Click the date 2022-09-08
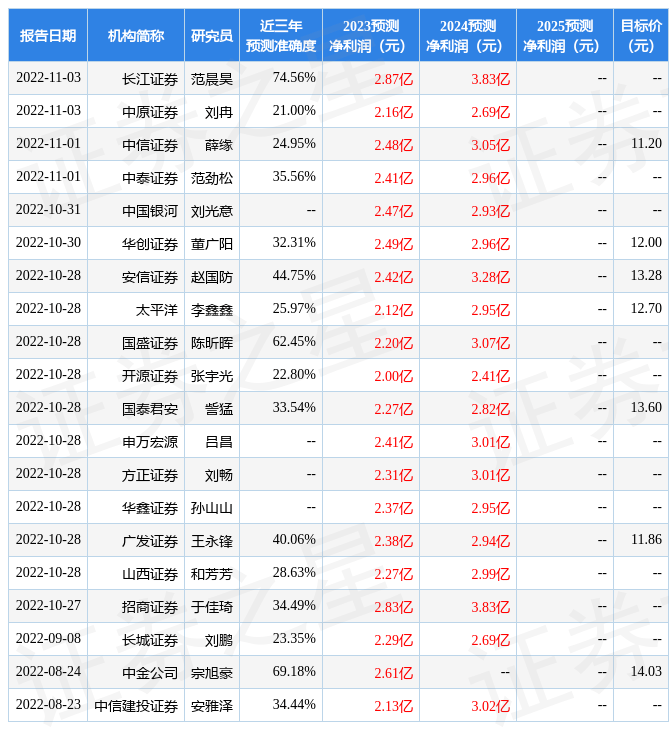 coord(48,638)
